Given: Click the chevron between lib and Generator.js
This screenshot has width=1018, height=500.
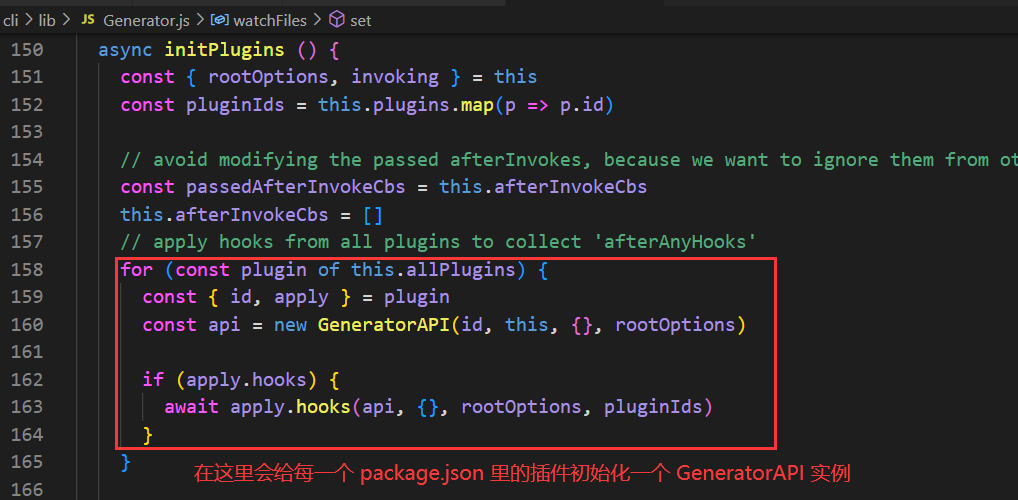Looking at the screenshot, I should pos(67,21).
